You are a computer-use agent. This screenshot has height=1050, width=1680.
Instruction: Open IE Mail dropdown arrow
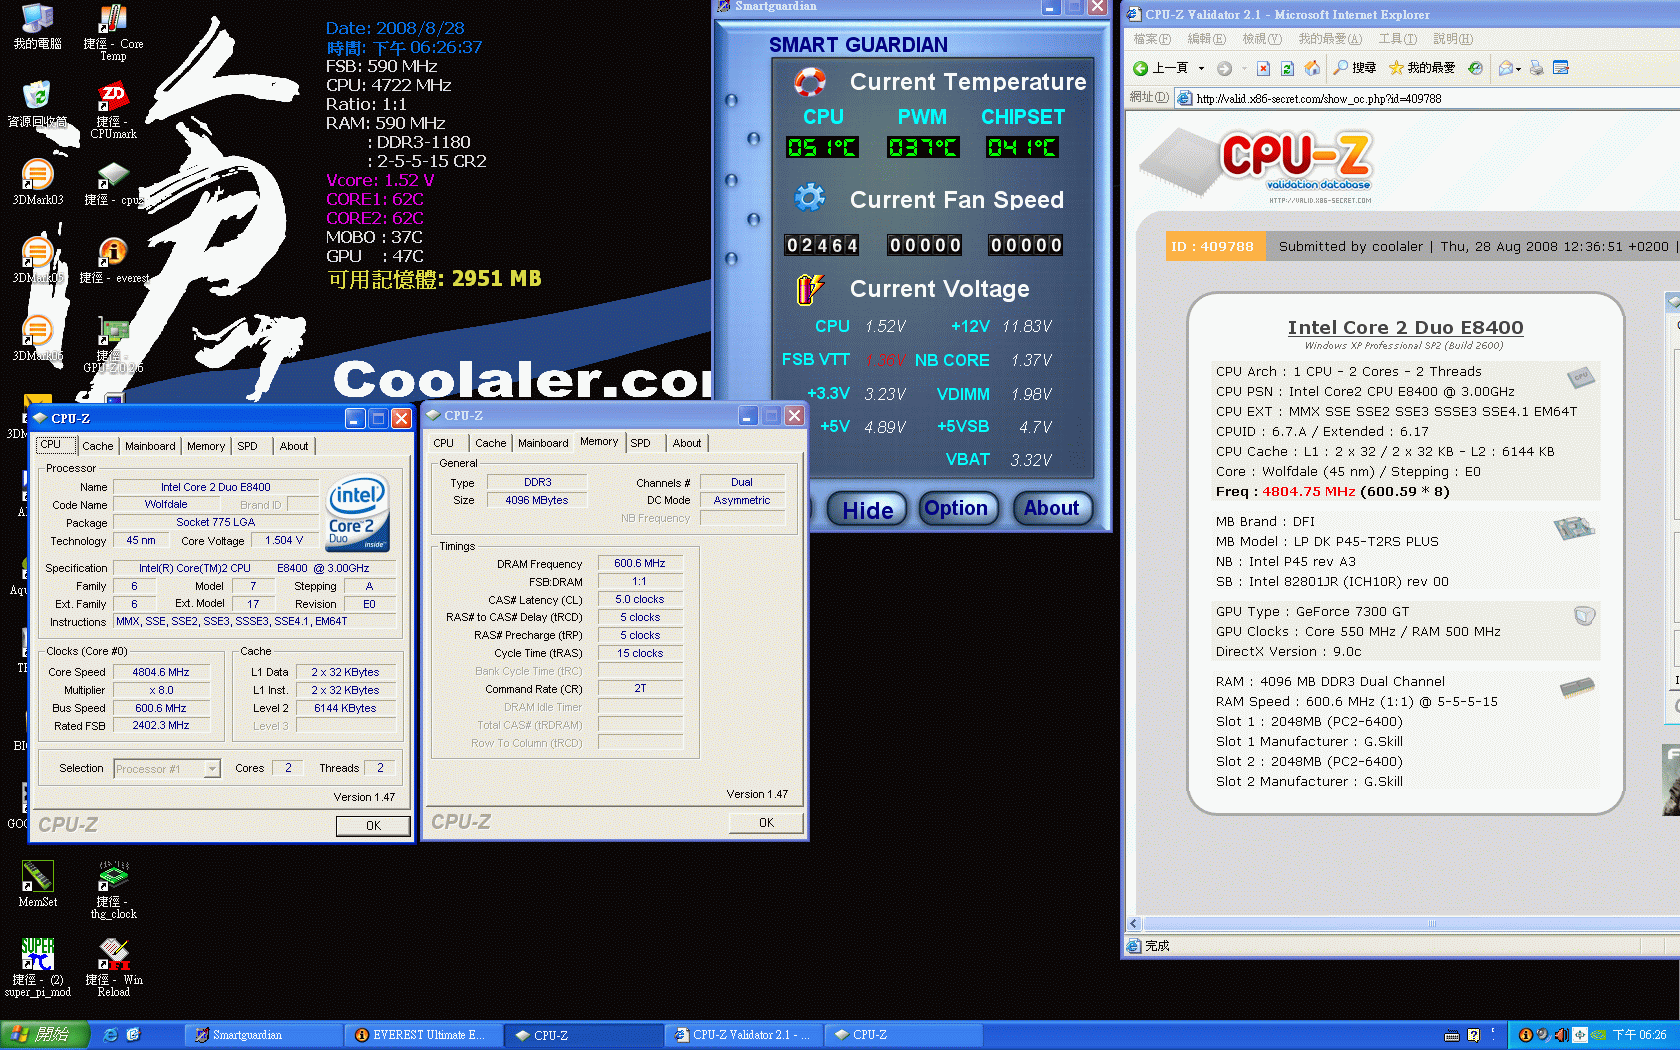point(1518,68)
